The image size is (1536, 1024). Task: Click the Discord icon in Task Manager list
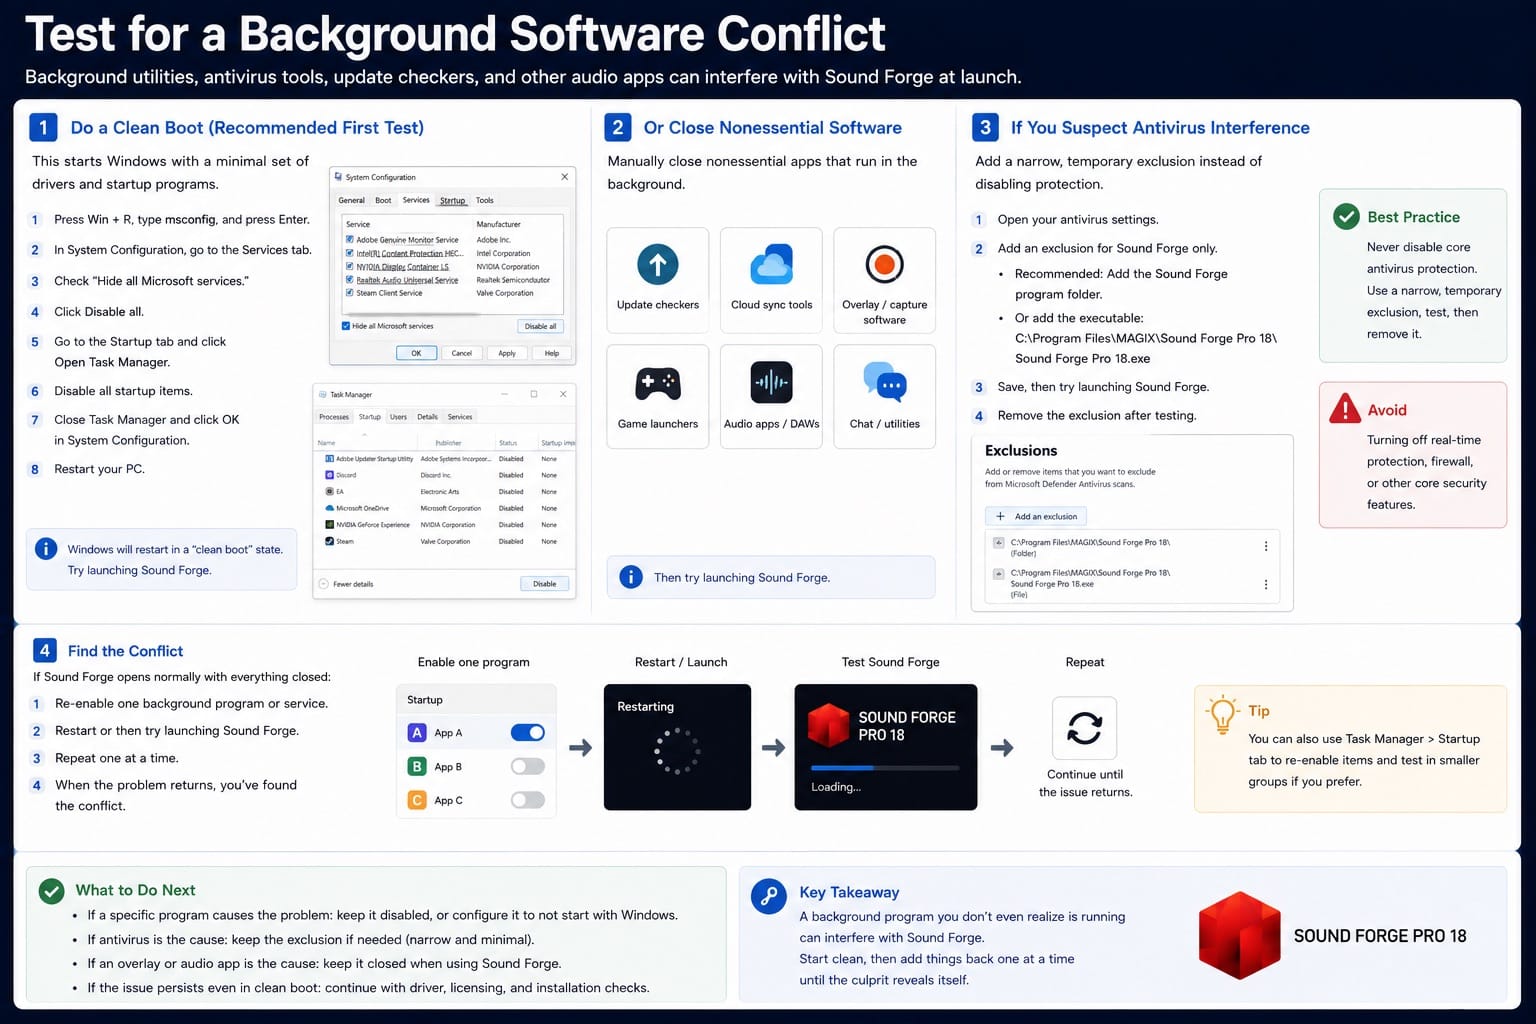click(329, 475)
